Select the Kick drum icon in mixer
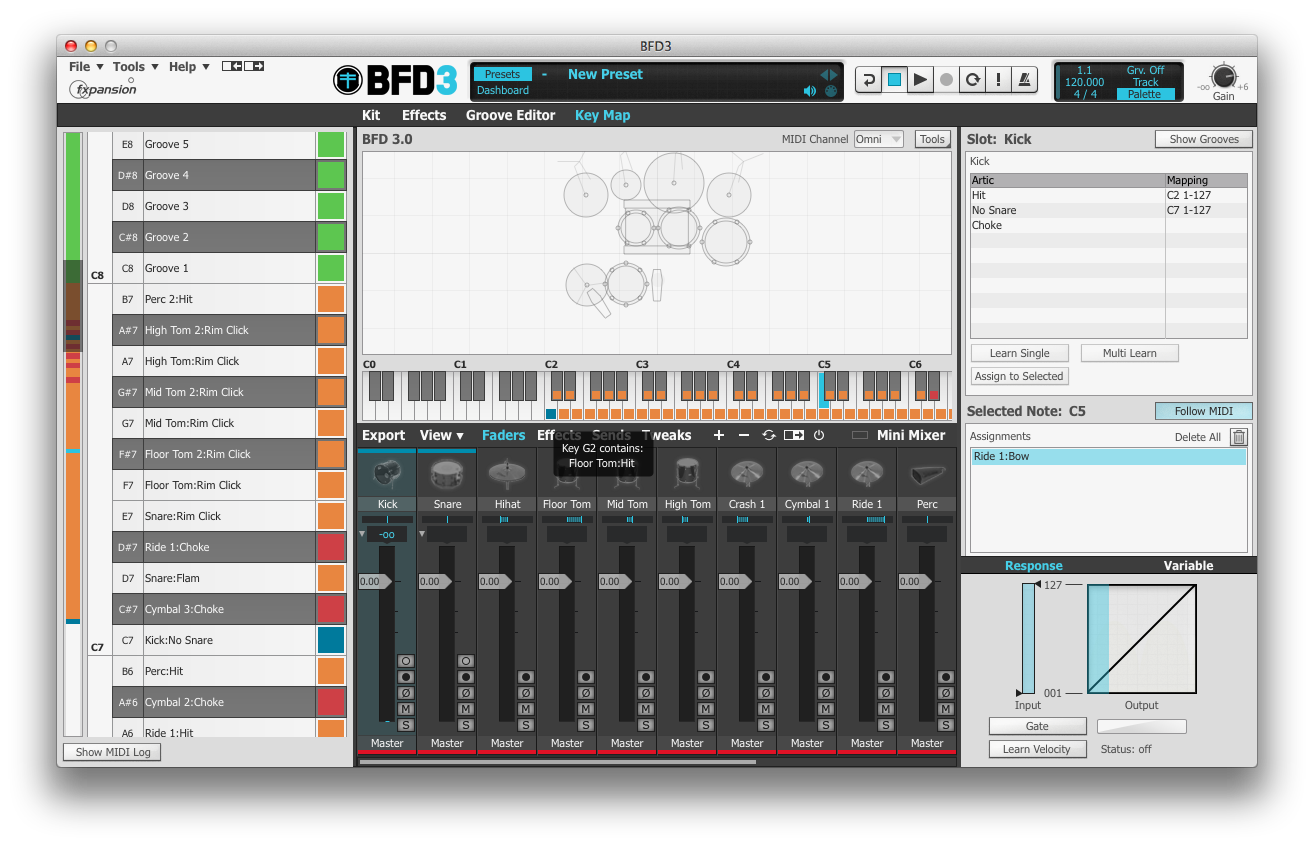The image size is (1314, 846). [x=387, y=474]
